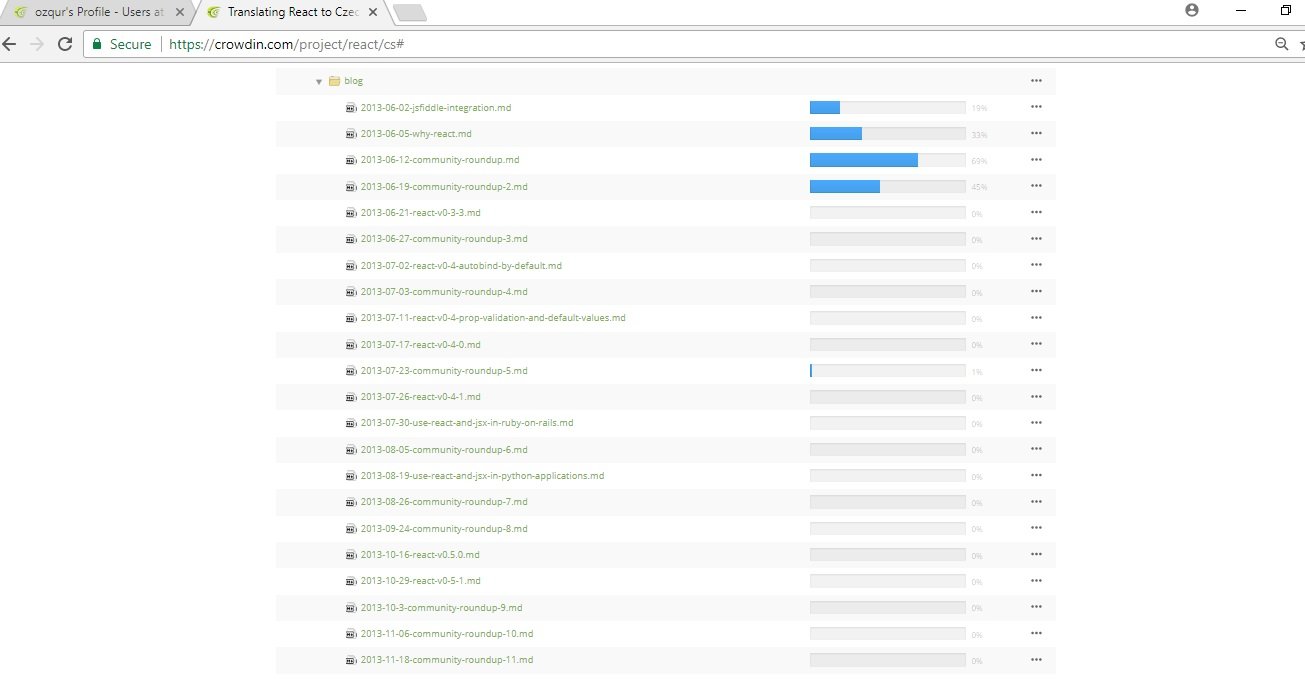The height and width of the screenshot is (679, 1305).
Task: Open a new browser tab
Action: (409, 13)
